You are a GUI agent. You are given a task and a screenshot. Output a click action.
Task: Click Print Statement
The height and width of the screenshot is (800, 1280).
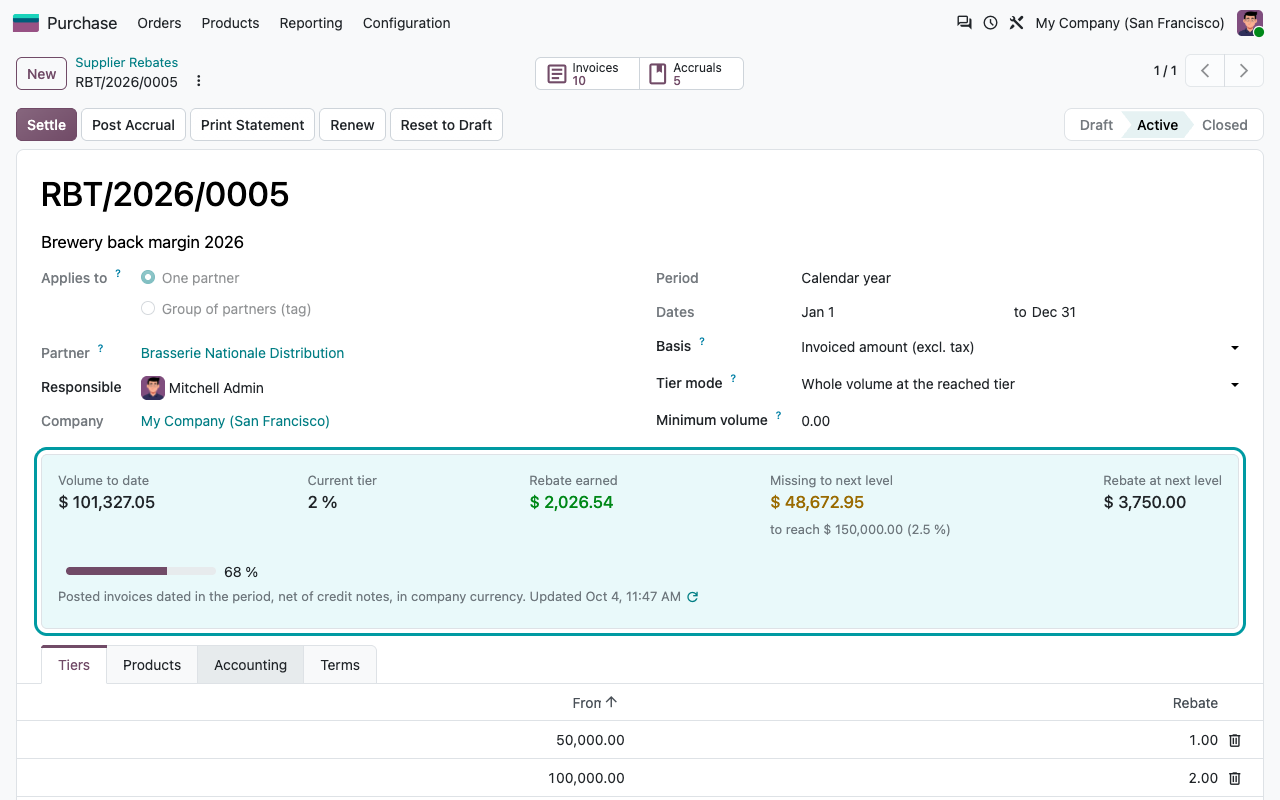pos(252,125)
